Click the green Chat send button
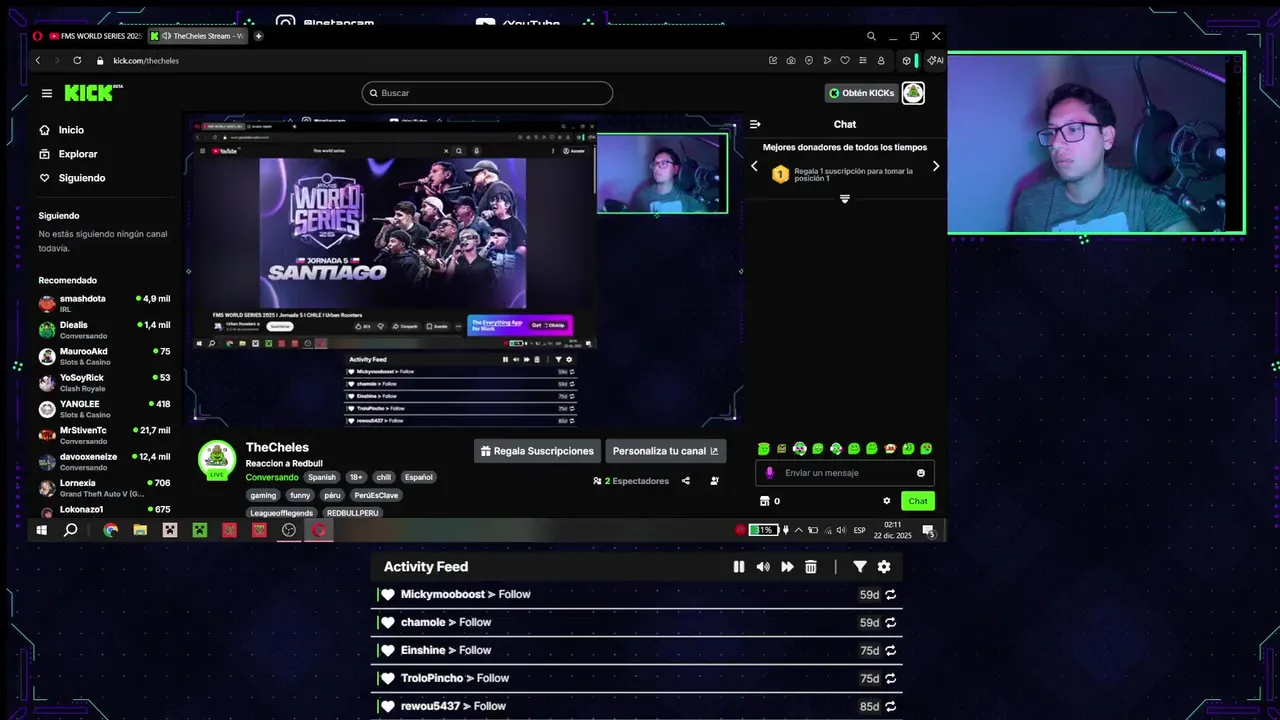The width and height of the screenshot is (1280, 720). (x=918, y=501)
